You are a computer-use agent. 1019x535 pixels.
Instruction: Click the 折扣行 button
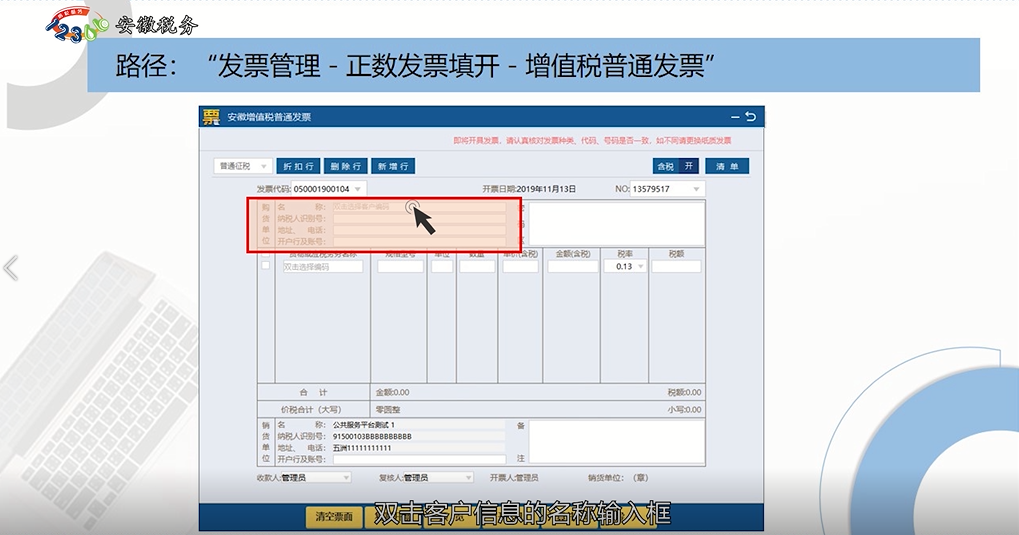click(x=298, y=166)
